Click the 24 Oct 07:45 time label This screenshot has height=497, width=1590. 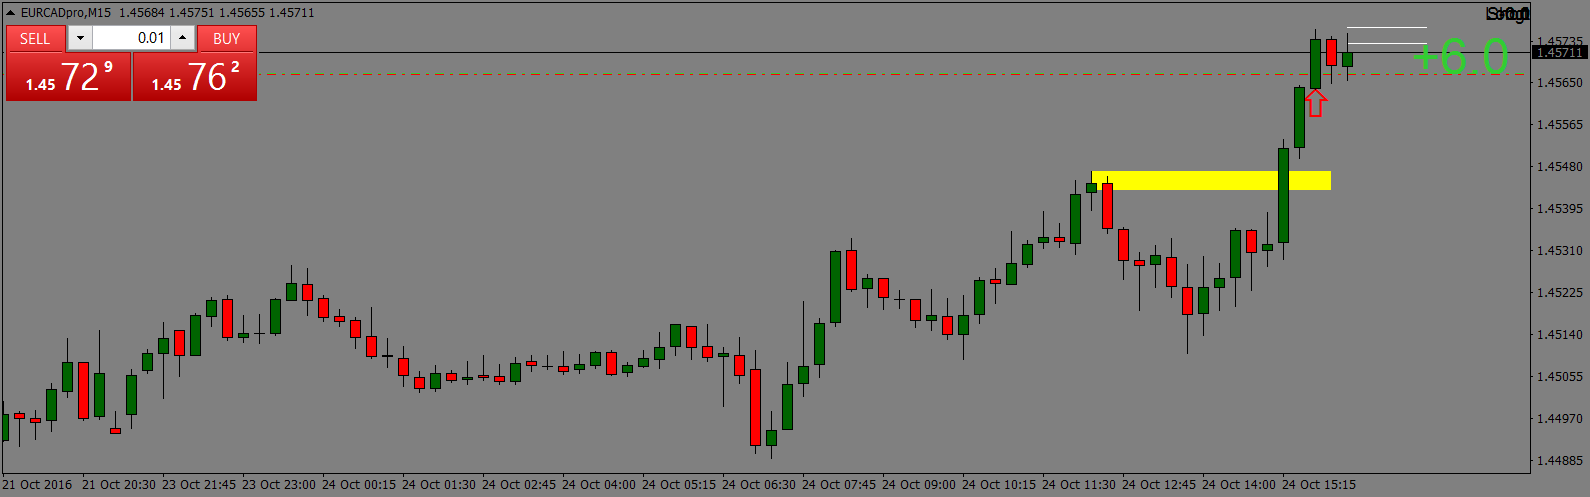[x=839, y=485]
